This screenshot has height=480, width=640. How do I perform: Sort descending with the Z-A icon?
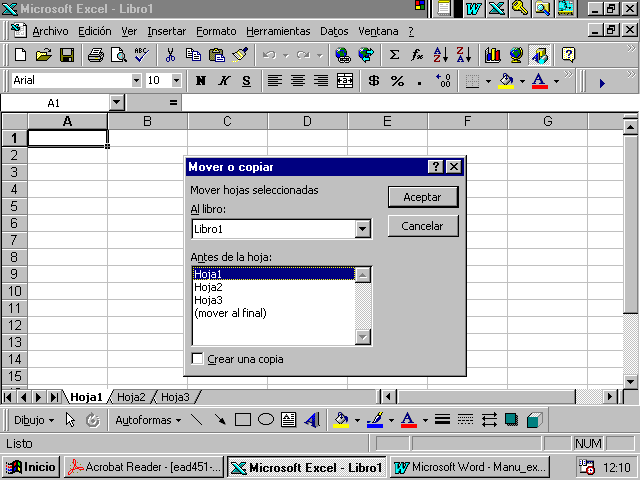click(464, 55)
